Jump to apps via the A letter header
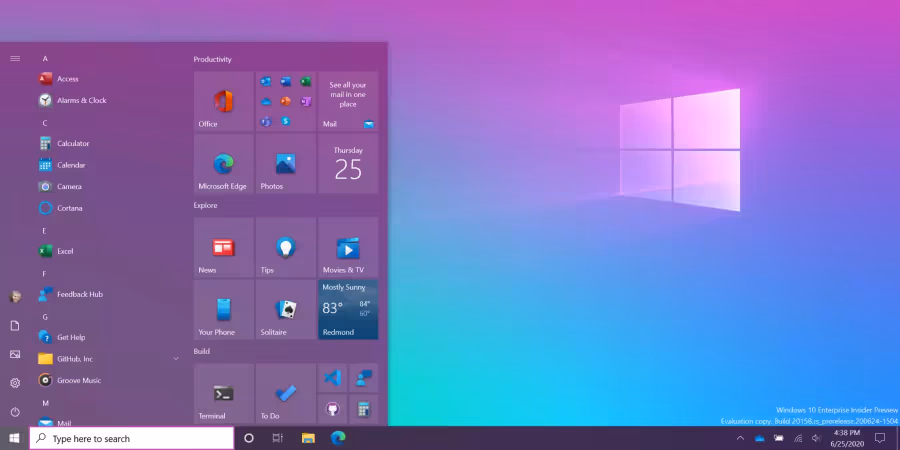The height and width of the screenshot is (450, 900). point(45,59)
